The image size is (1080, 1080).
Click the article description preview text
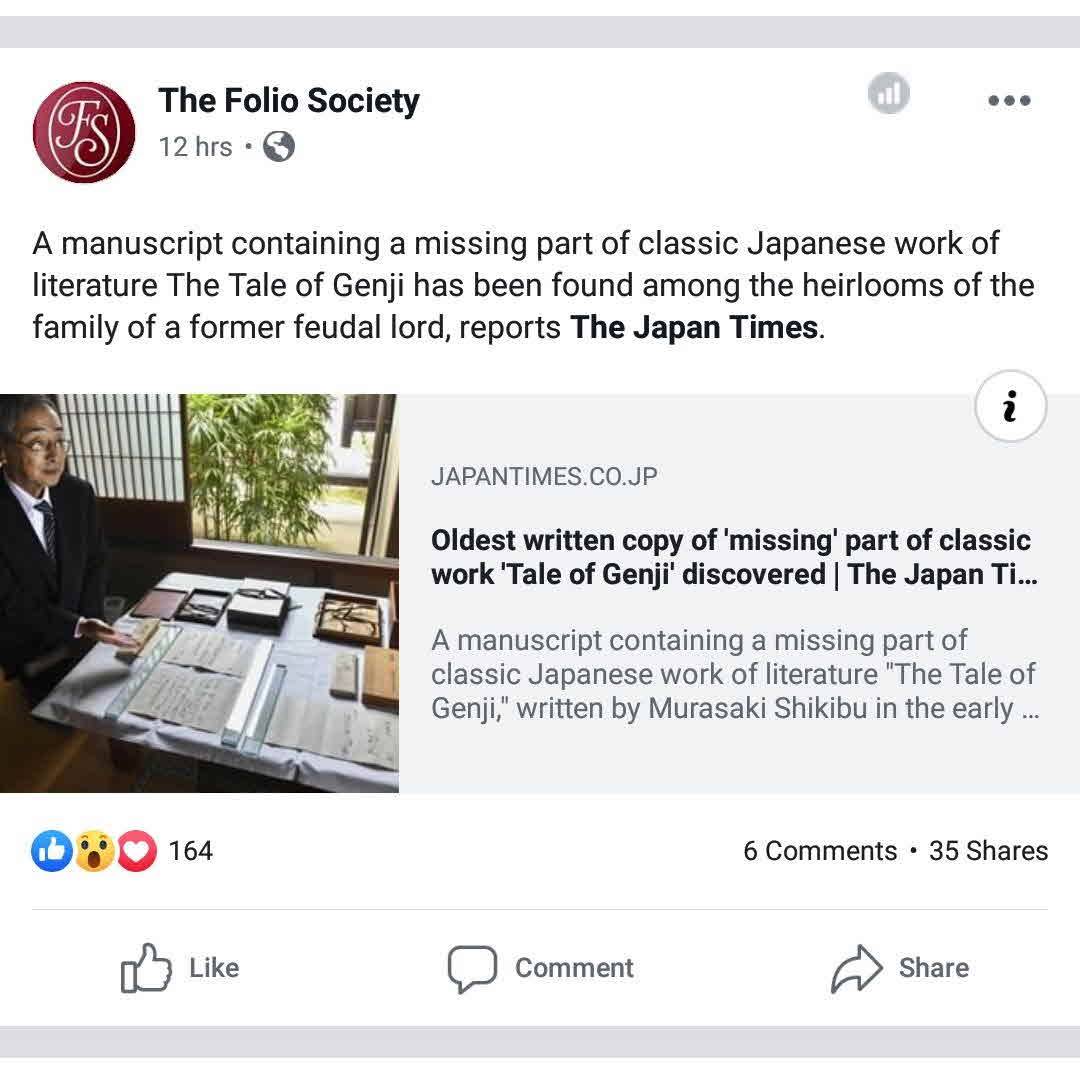pyautogui.click(x=733, y=674)
